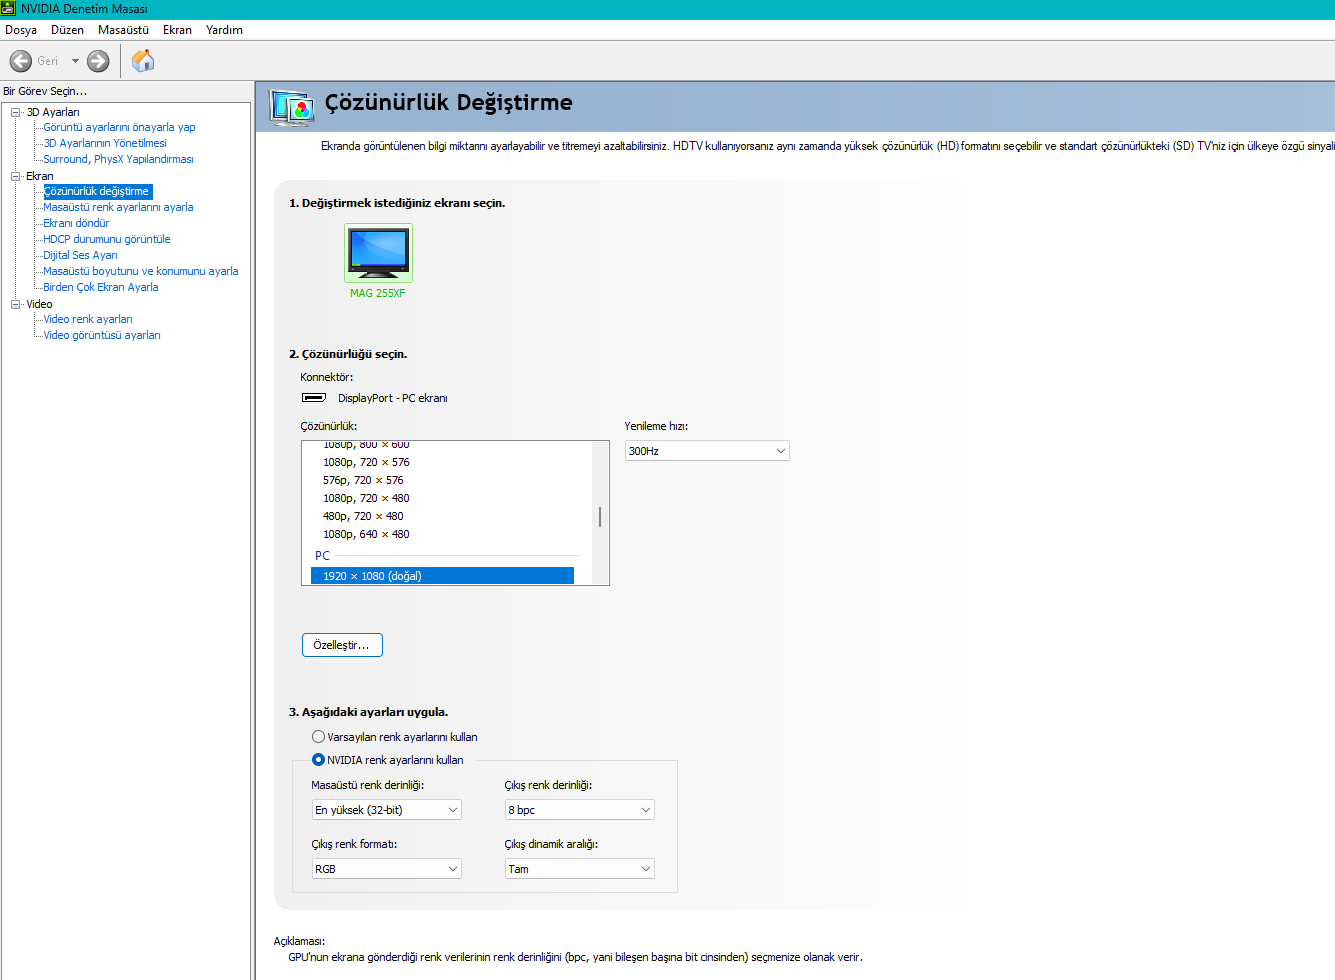The width and height of the screenshot is (1335, 980).
Task: Click the back arrow (Geri) icon
Action: (x=20, y=61)
